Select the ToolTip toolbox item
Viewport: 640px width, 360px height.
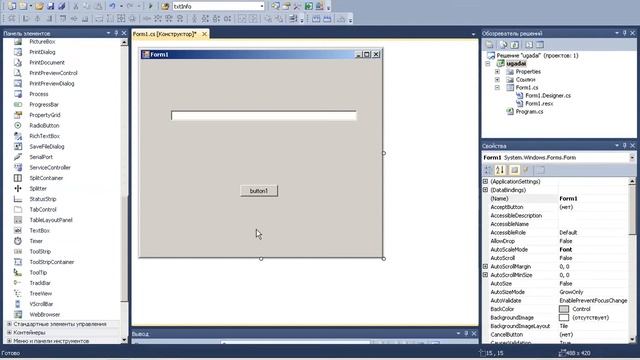tap(38, 272)
